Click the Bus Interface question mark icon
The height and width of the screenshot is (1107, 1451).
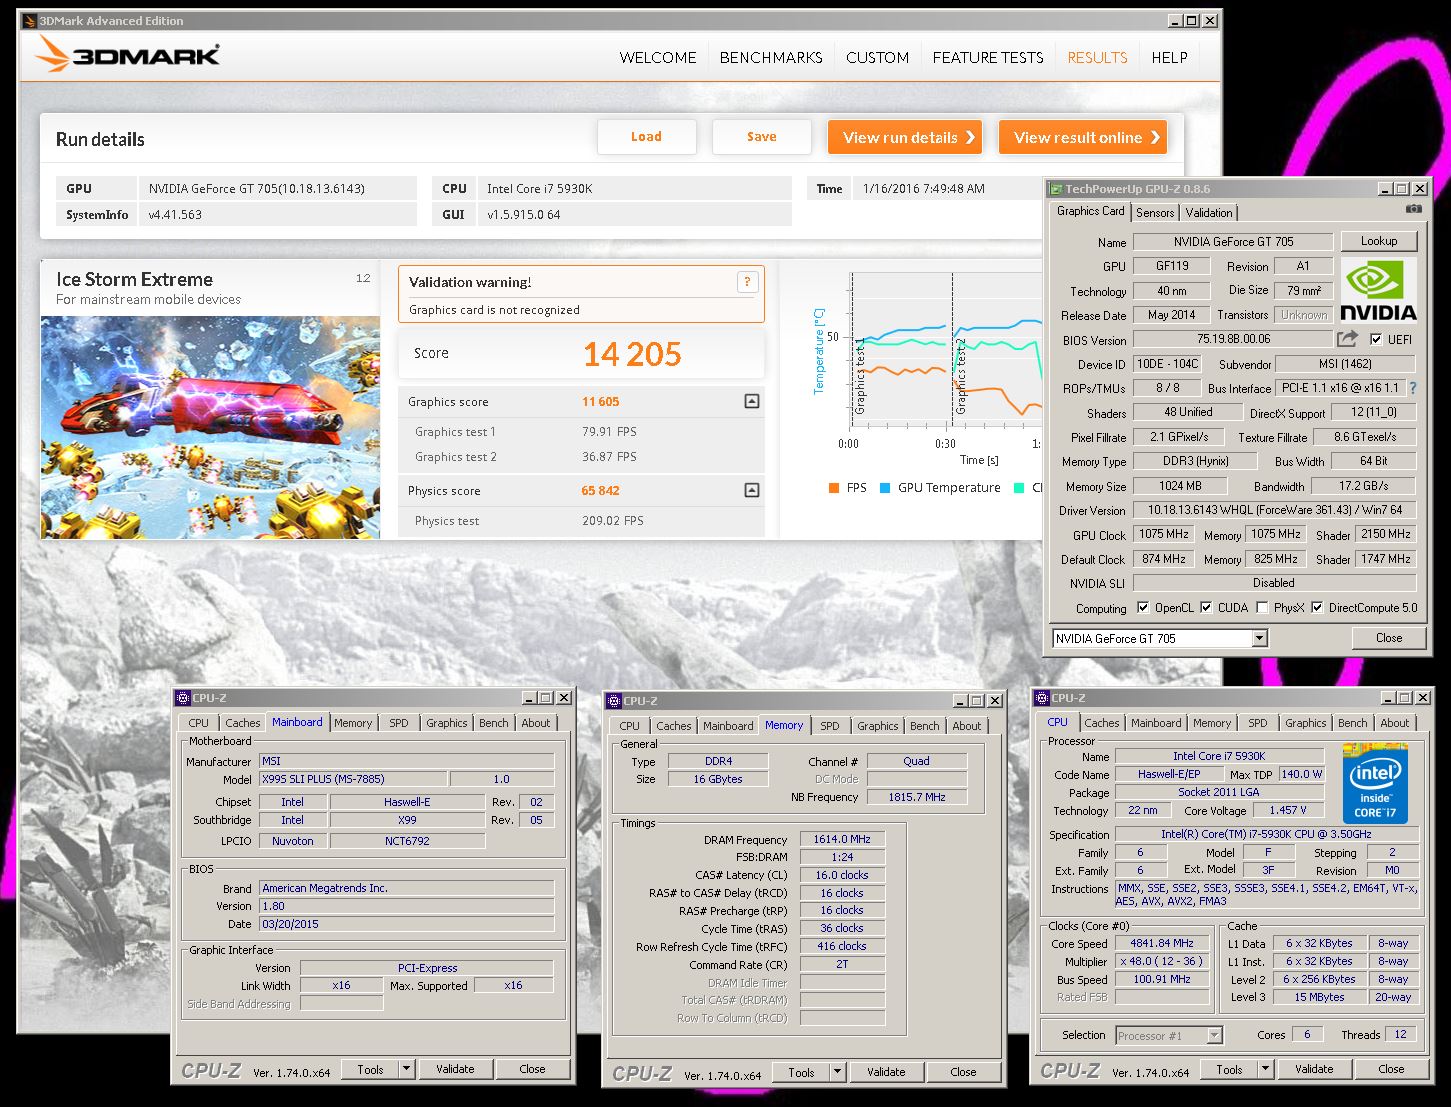point(1413,388)
